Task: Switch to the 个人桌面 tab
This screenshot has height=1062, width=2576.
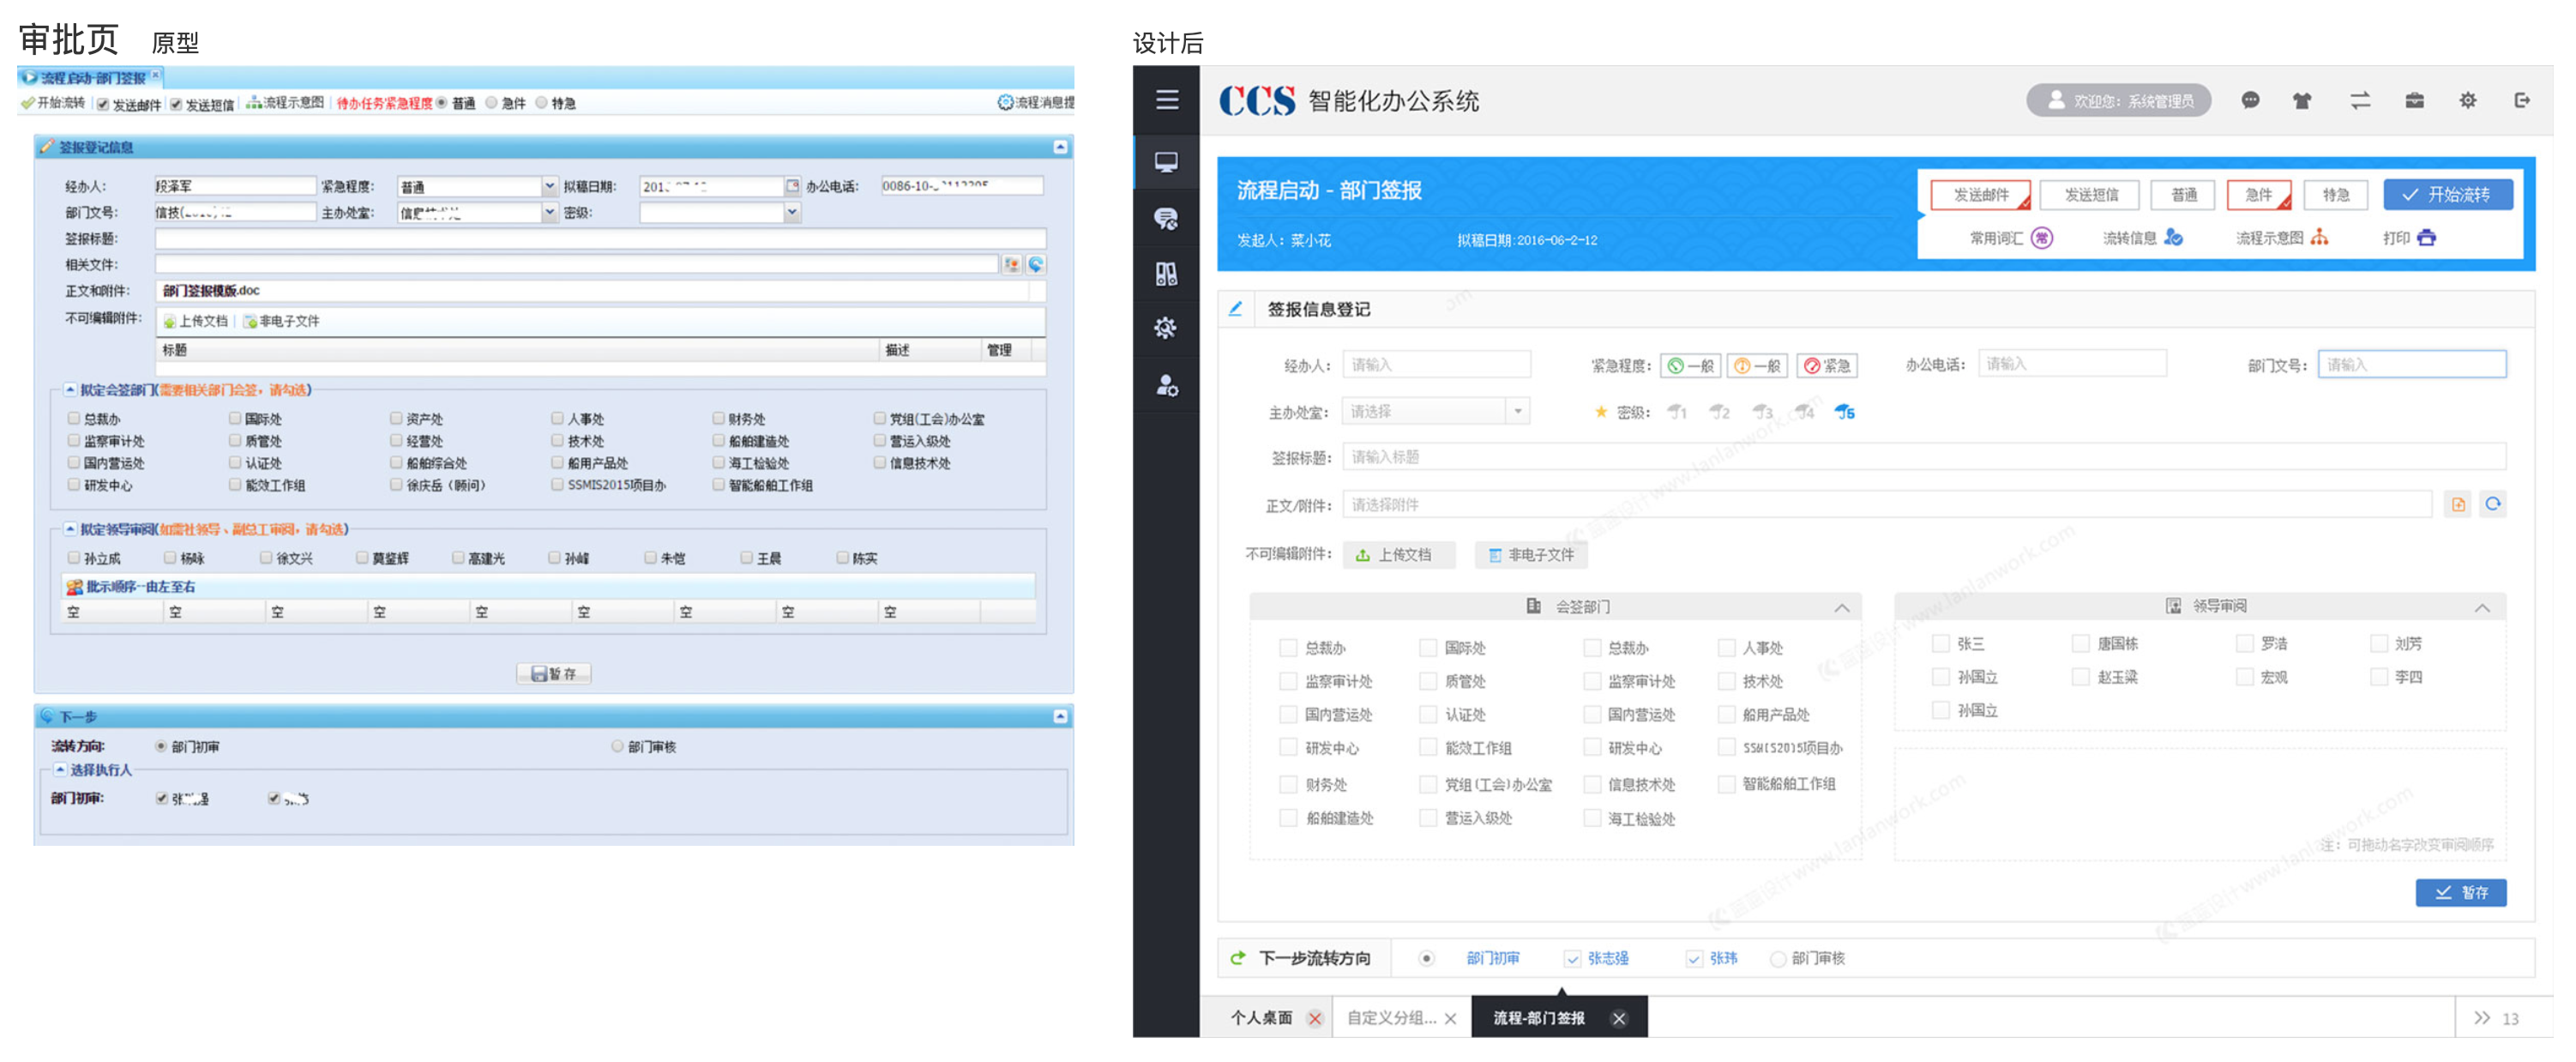Action: point(1263,1018)
